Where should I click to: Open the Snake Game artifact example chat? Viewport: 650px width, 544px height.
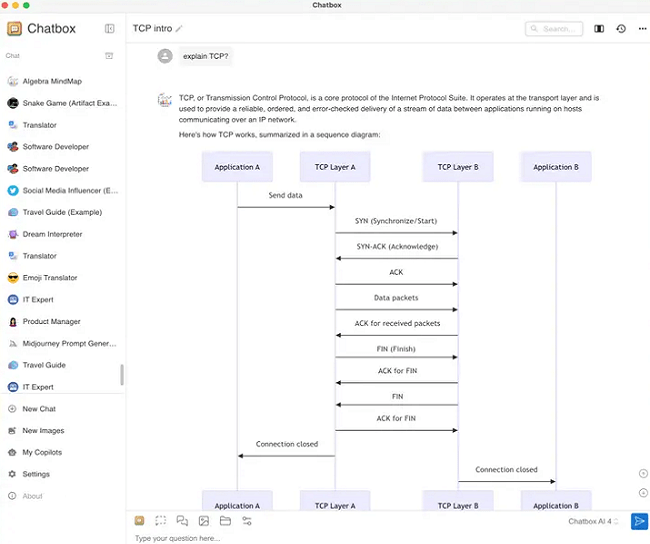pyautogui.click(x=68, y=103)
